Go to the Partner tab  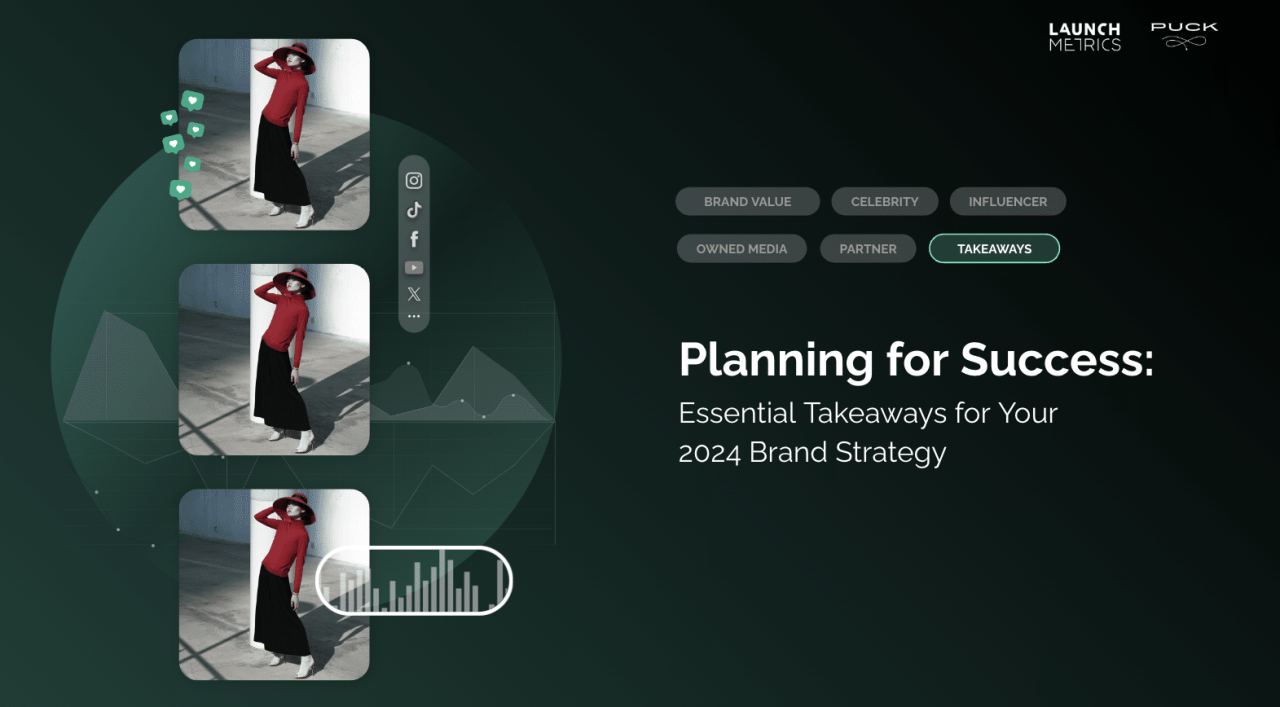(867, 248)
